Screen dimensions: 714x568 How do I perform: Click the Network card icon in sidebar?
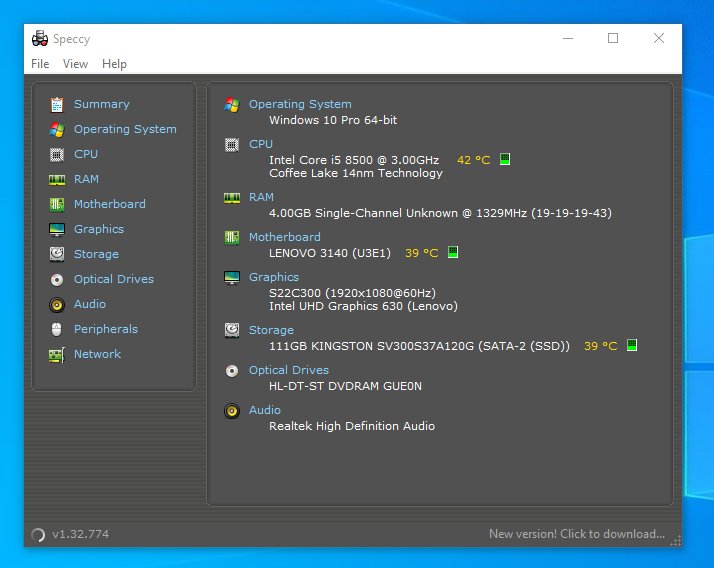pos(57,354)
